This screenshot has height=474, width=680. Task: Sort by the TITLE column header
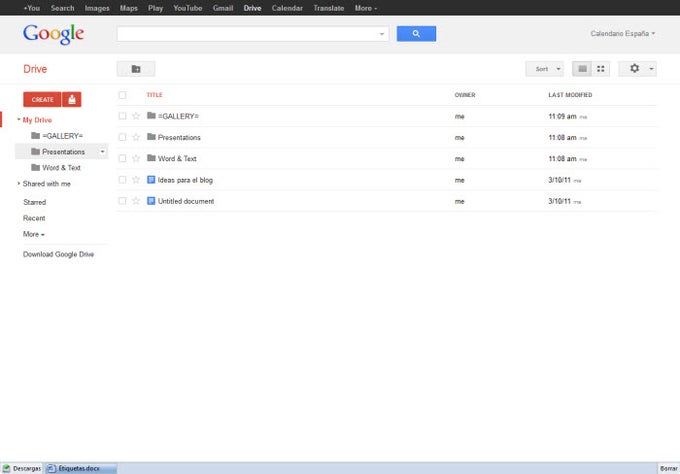coord(154,95)
